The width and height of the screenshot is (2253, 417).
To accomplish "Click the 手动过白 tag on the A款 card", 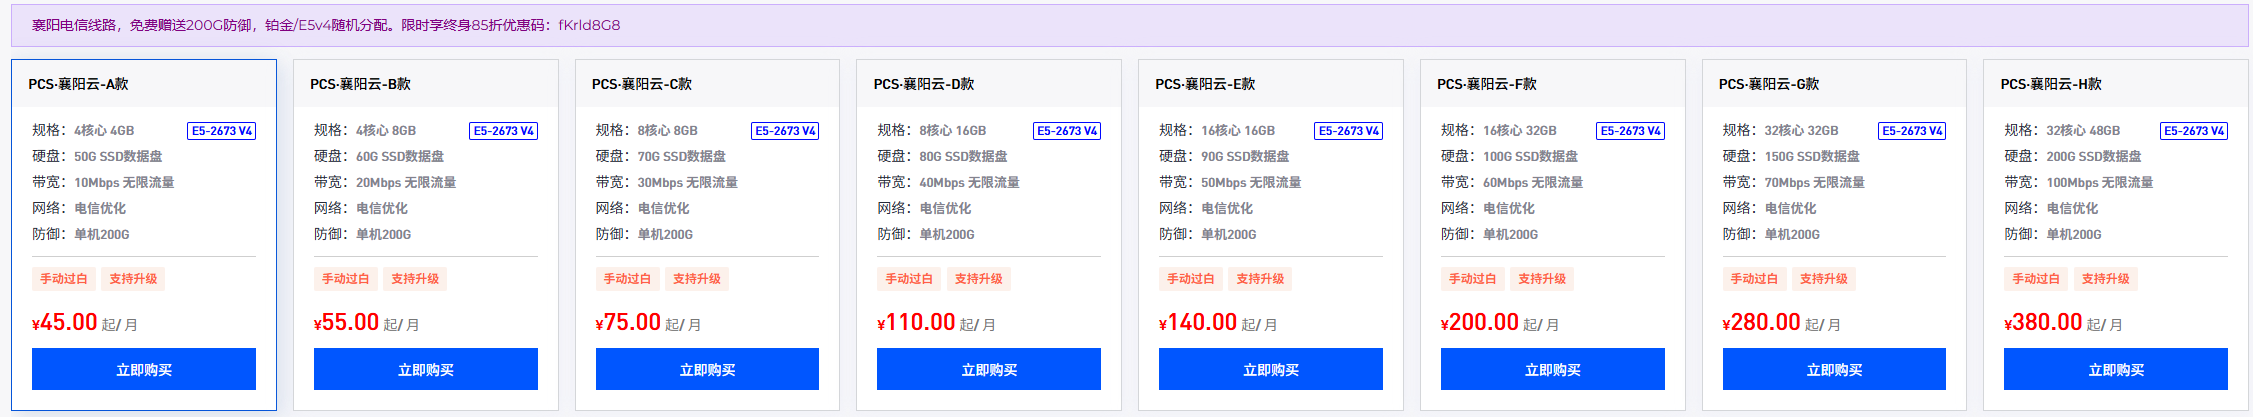I will 64,279.
